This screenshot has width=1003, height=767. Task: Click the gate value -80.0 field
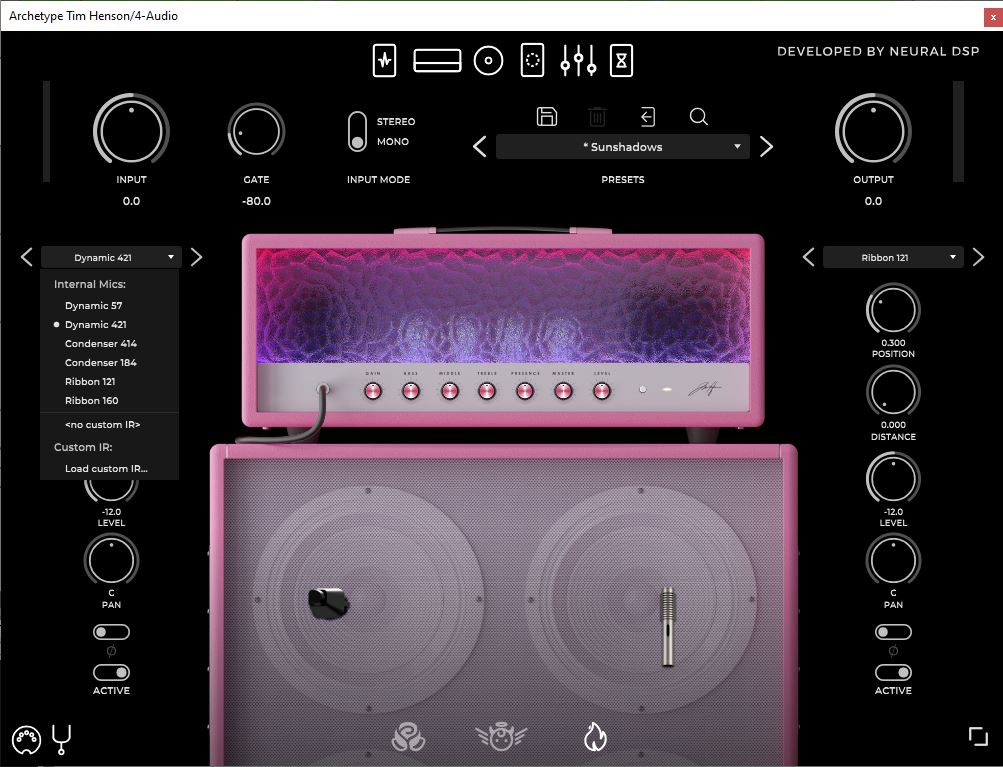[256, 201]
